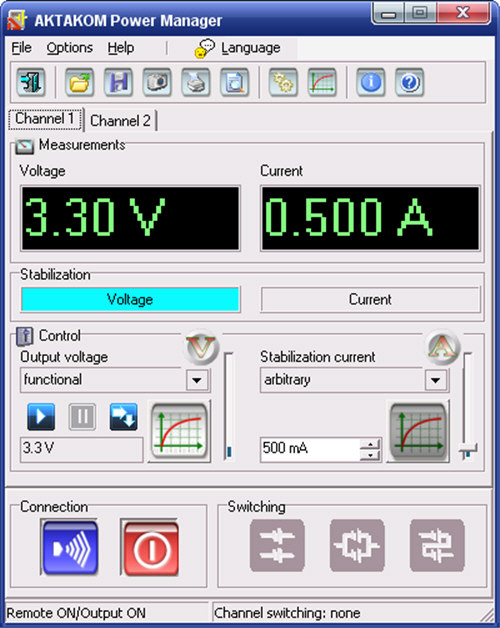500x628 pixels.
Task: Click the blue Connection connect button
Action: [70, 548]
